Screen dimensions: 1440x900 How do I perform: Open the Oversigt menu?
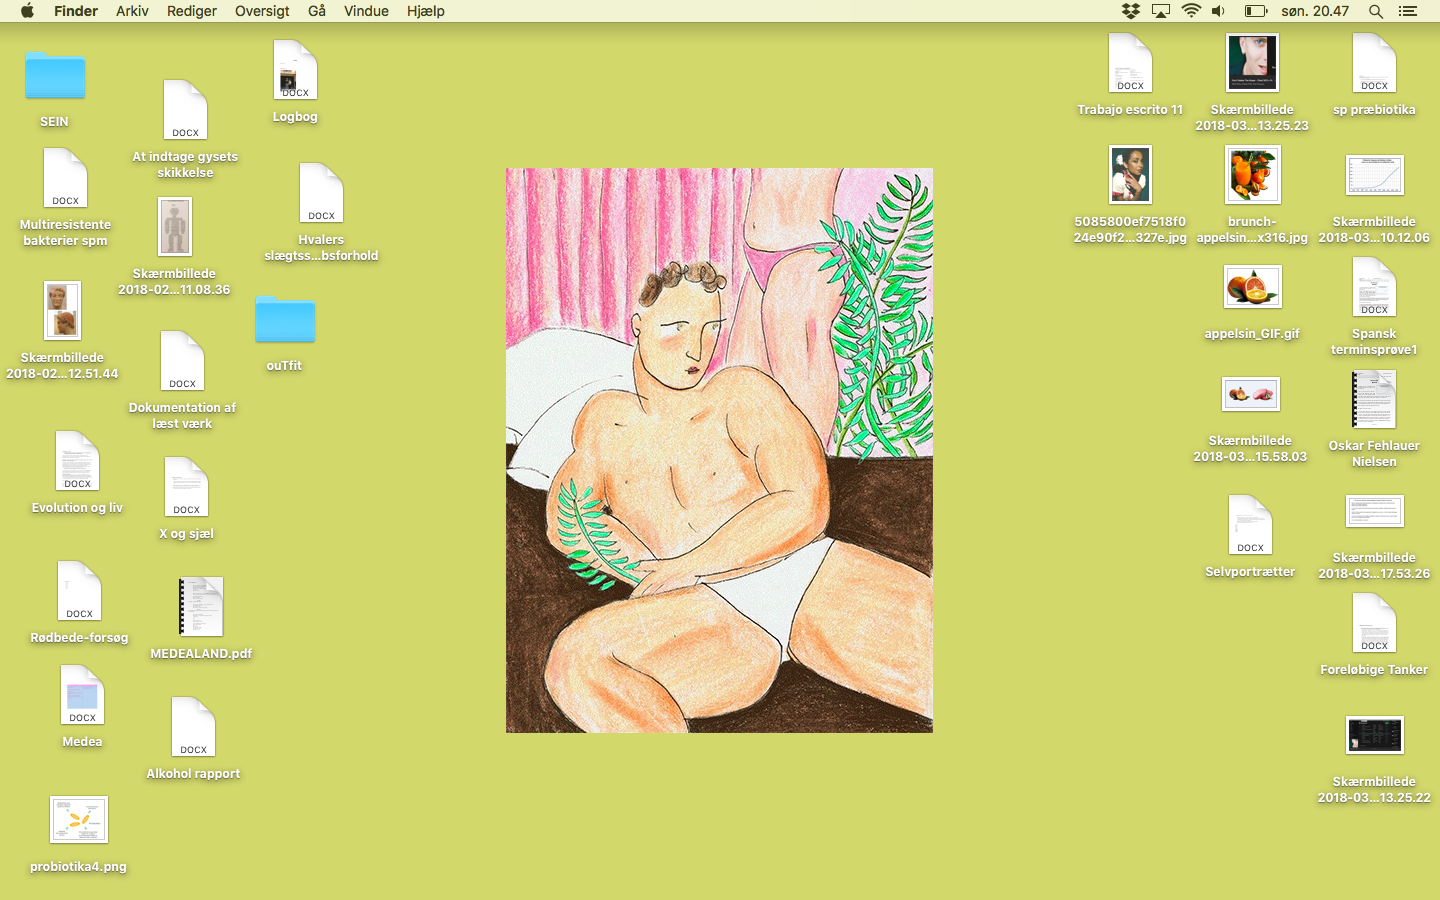pyautogui.click(x=262, y=11)
